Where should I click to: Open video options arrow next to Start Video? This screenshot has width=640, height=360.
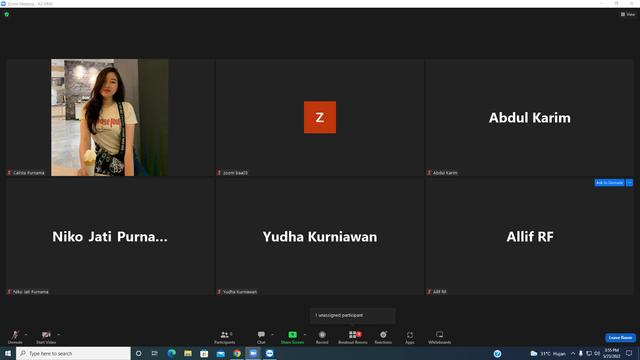59,335
